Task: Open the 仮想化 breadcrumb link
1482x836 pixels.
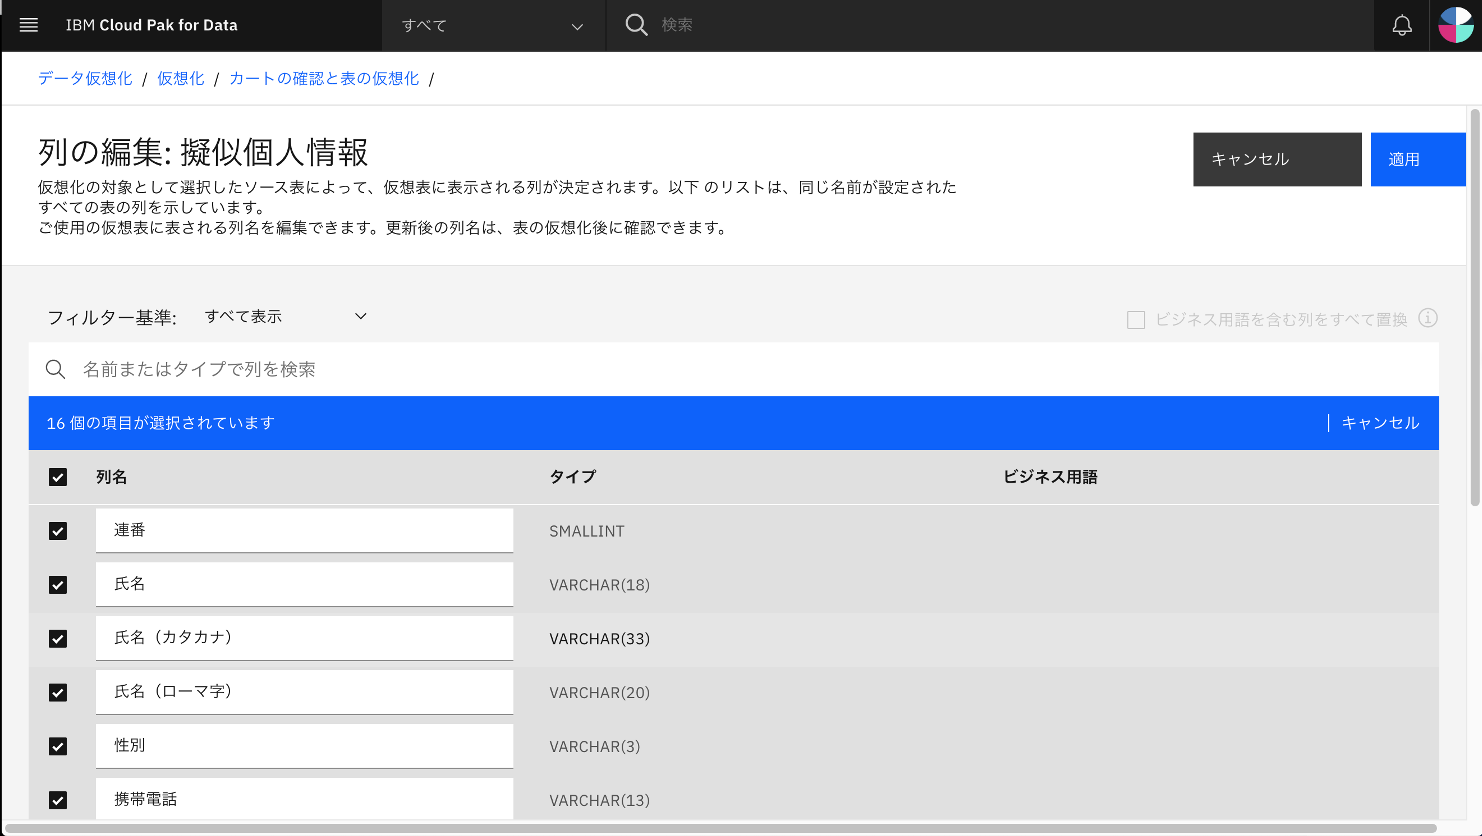Action: click(180, 78)
